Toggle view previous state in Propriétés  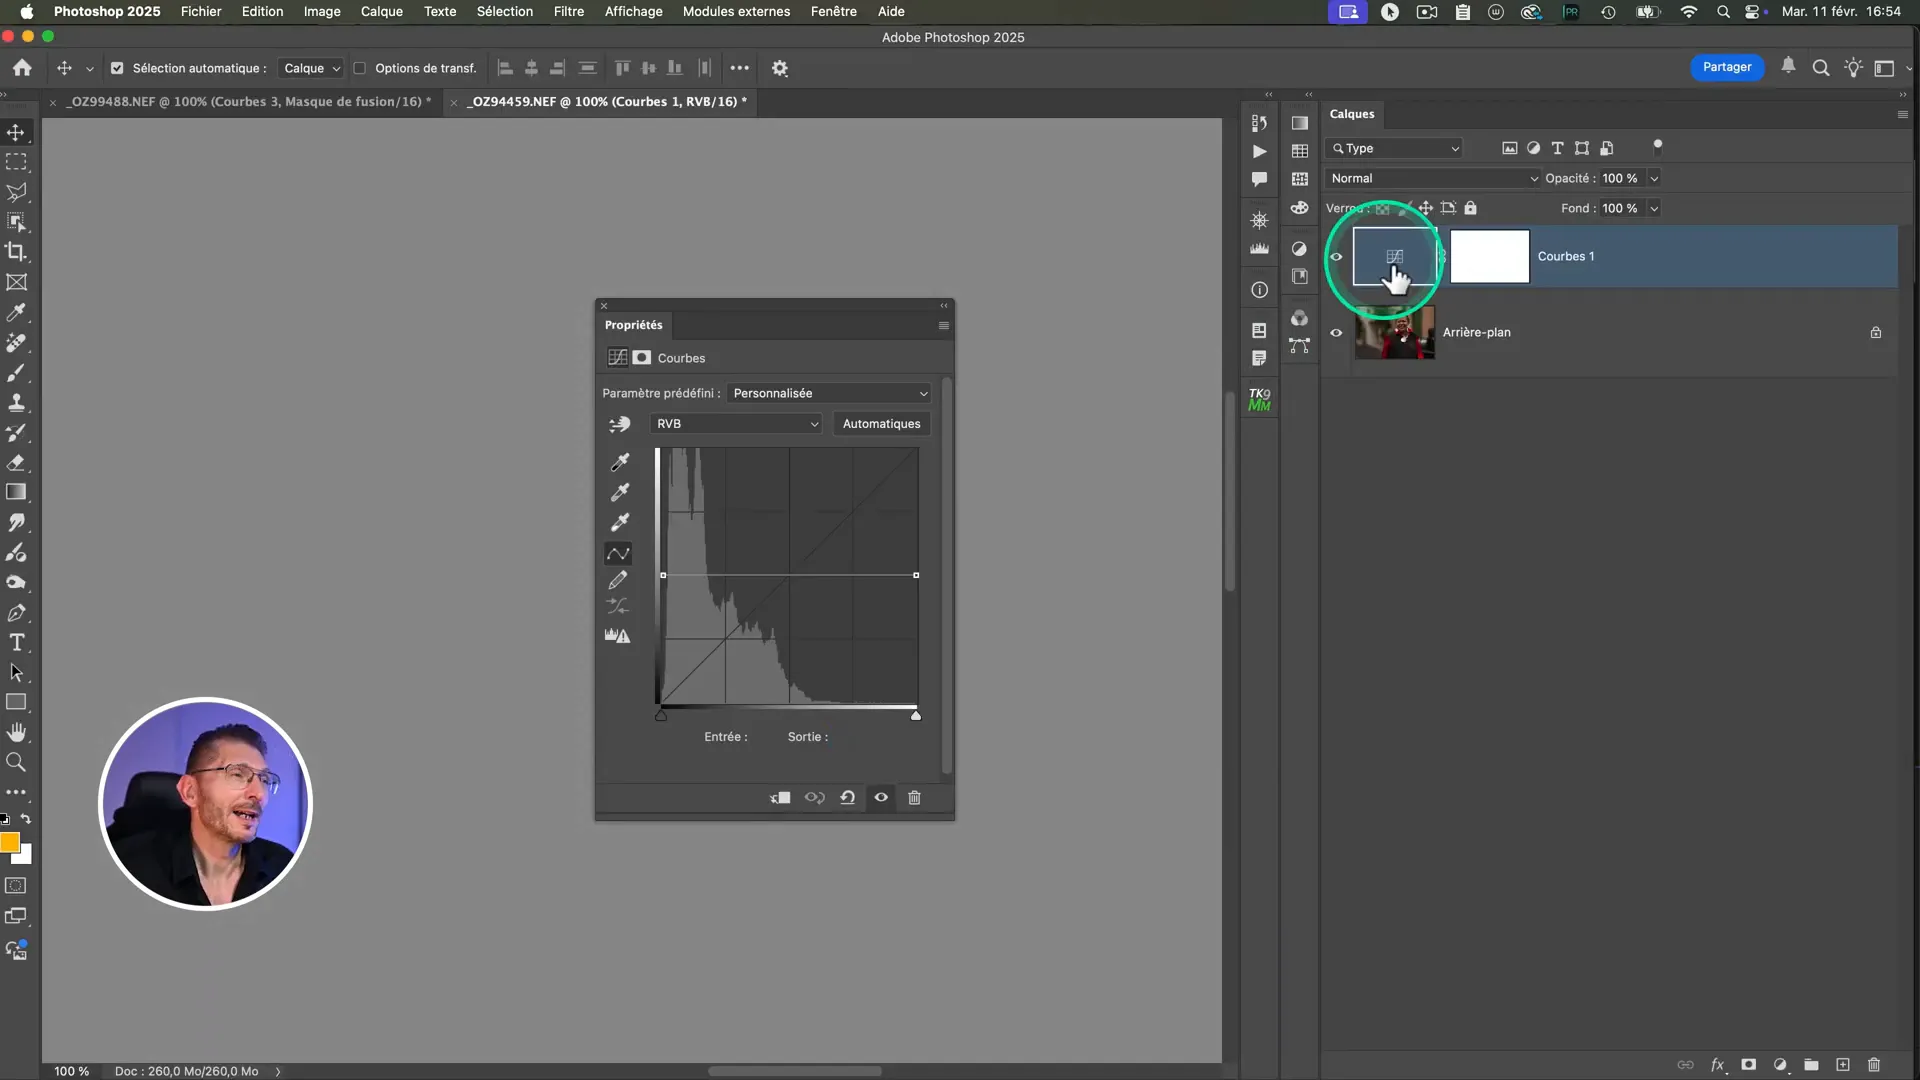tap(814, 797)
